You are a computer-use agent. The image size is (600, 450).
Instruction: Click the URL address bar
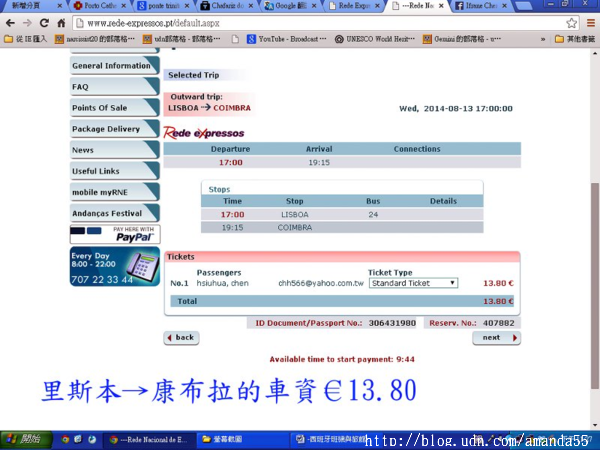pos(300,22)
